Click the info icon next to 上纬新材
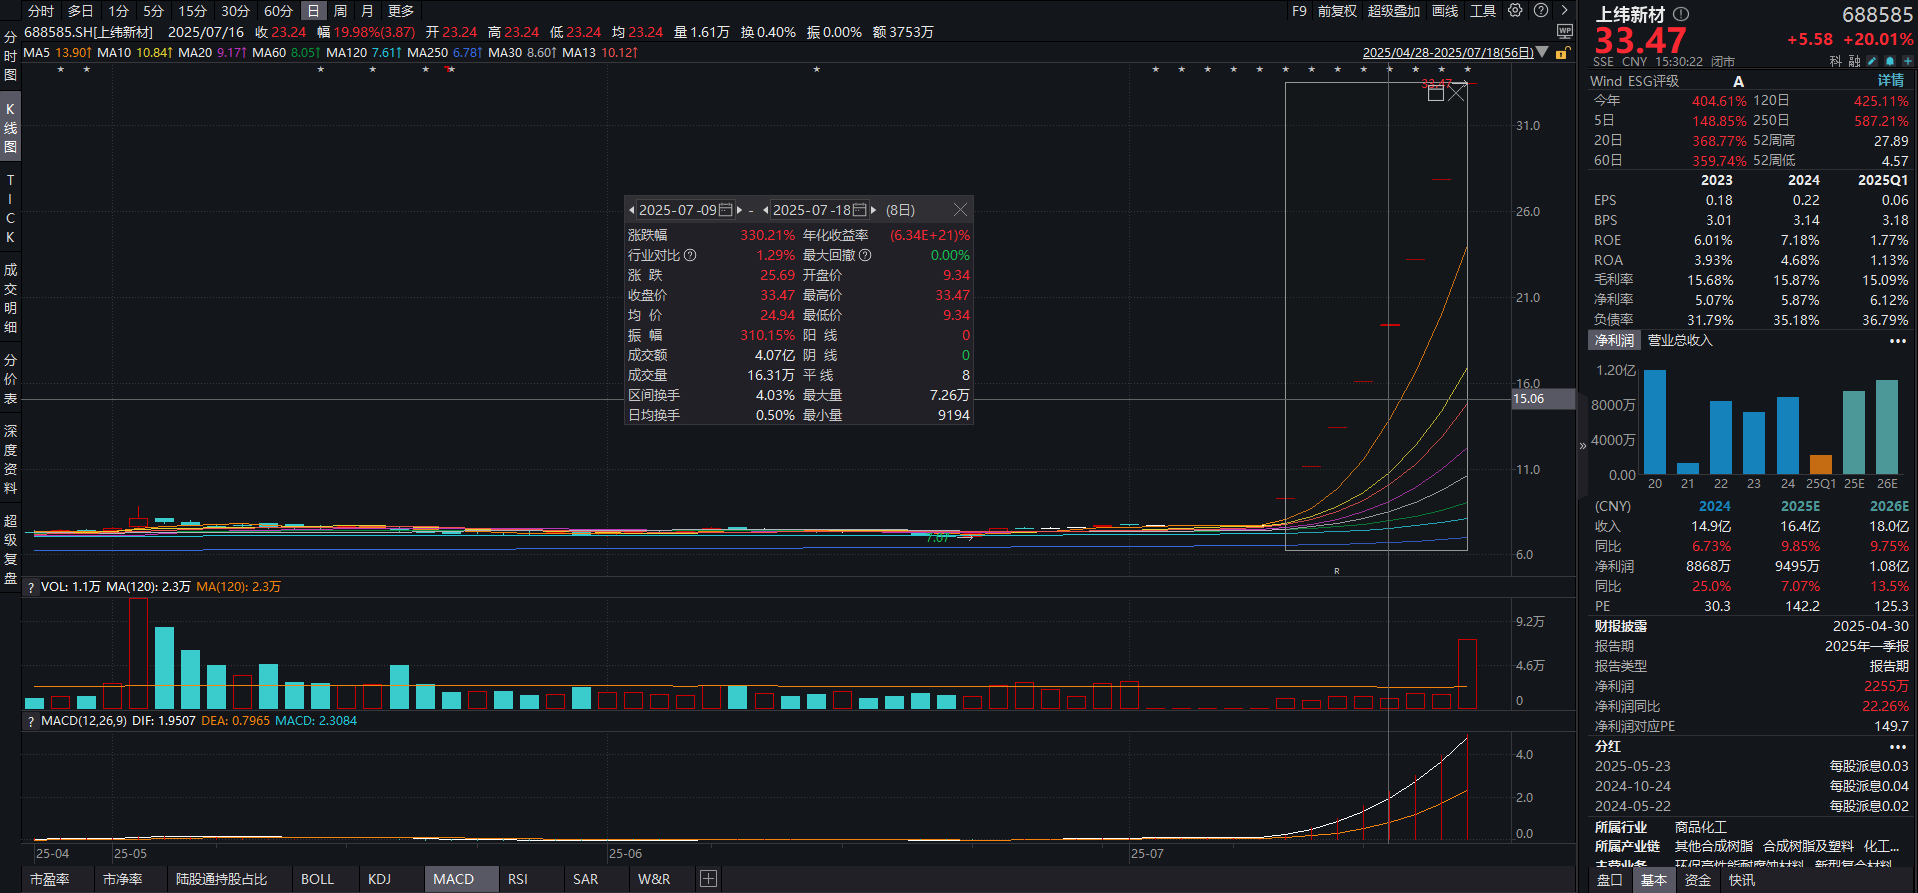 1681,14
